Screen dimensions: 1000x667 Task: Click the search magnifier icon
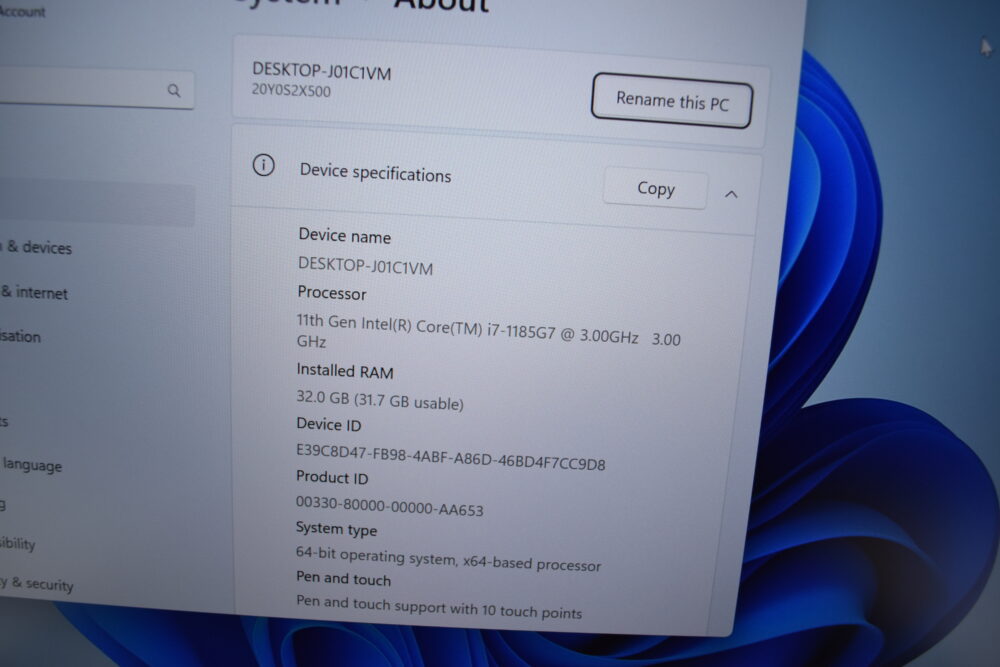click(173, 90)
